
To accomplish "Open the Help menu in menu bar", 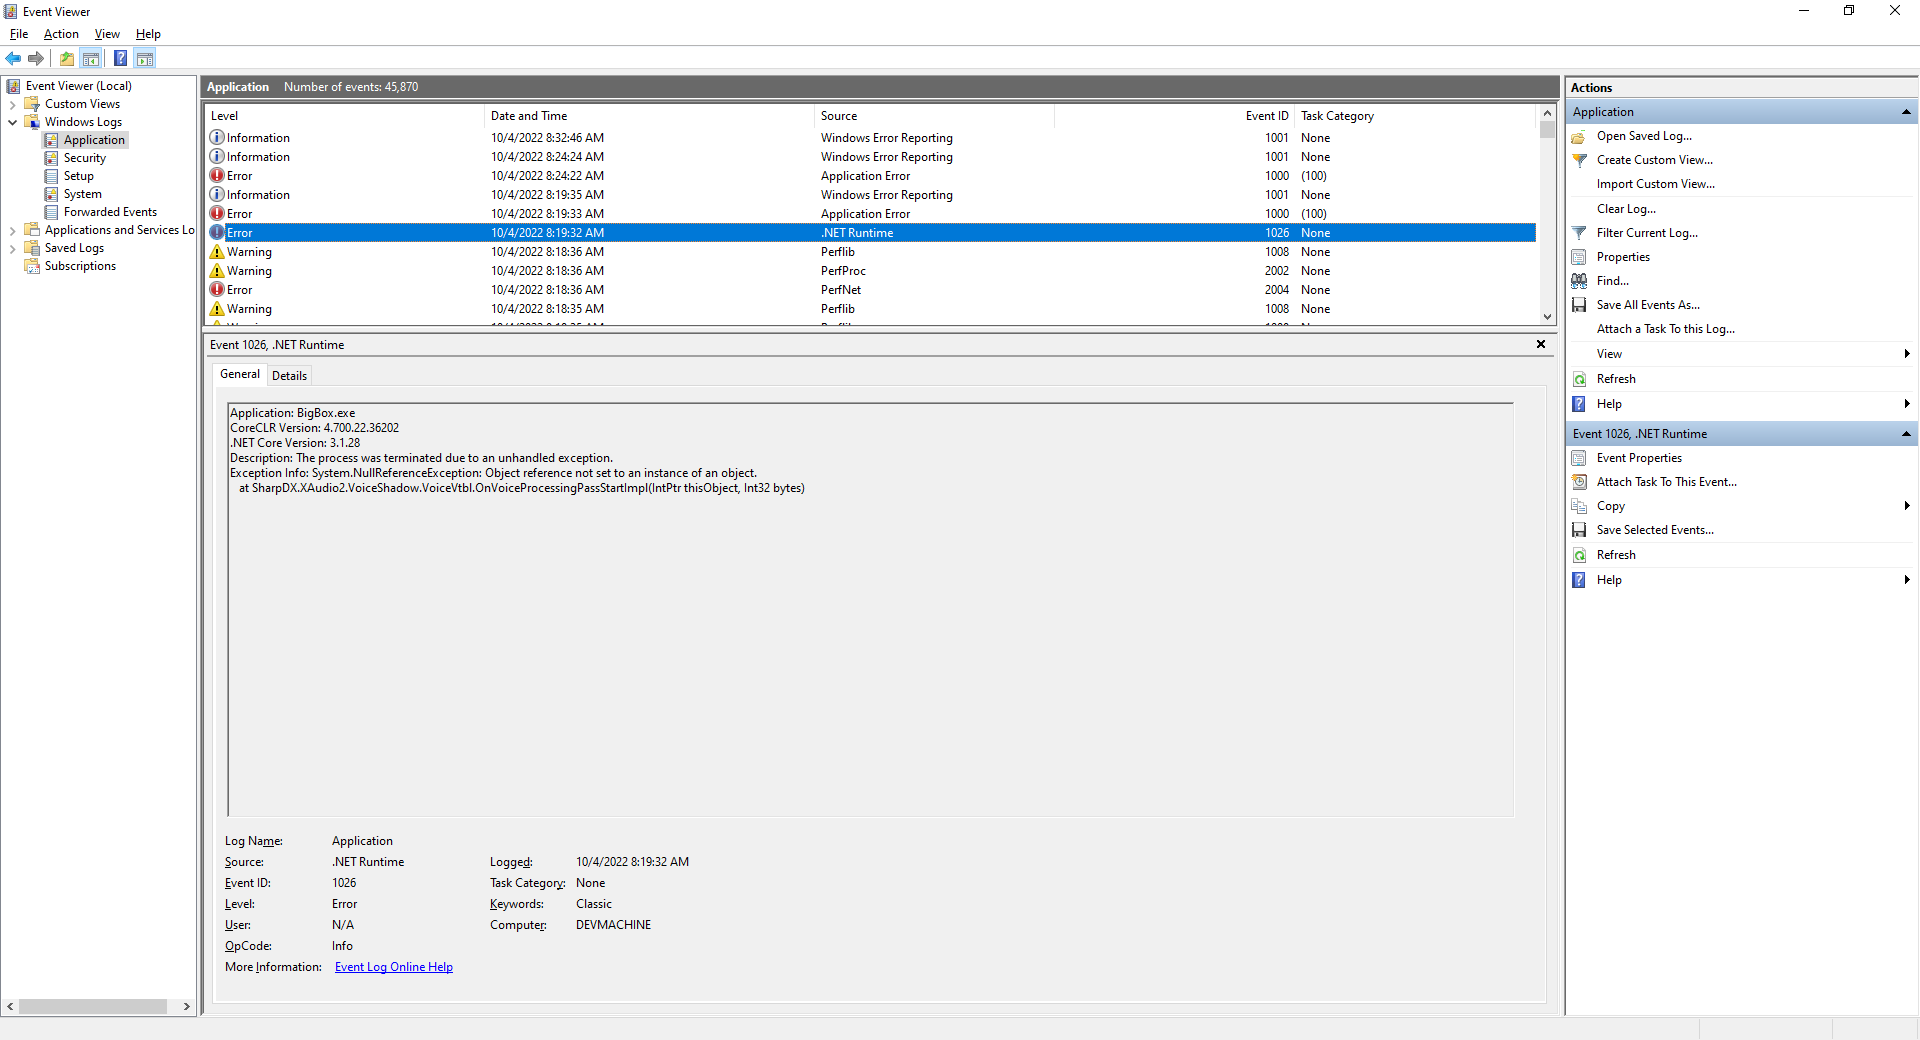I will pos(148,34).
